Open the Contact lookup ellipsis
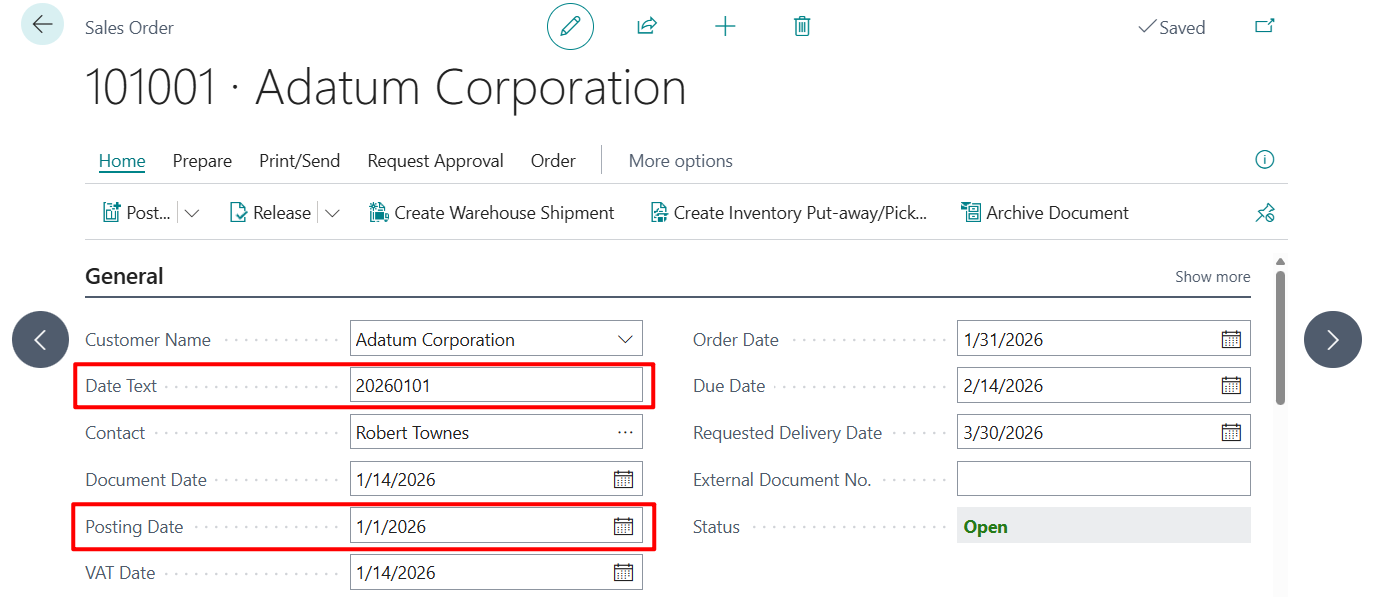This screenshot has width=1373, height=597. pos(625,431)
